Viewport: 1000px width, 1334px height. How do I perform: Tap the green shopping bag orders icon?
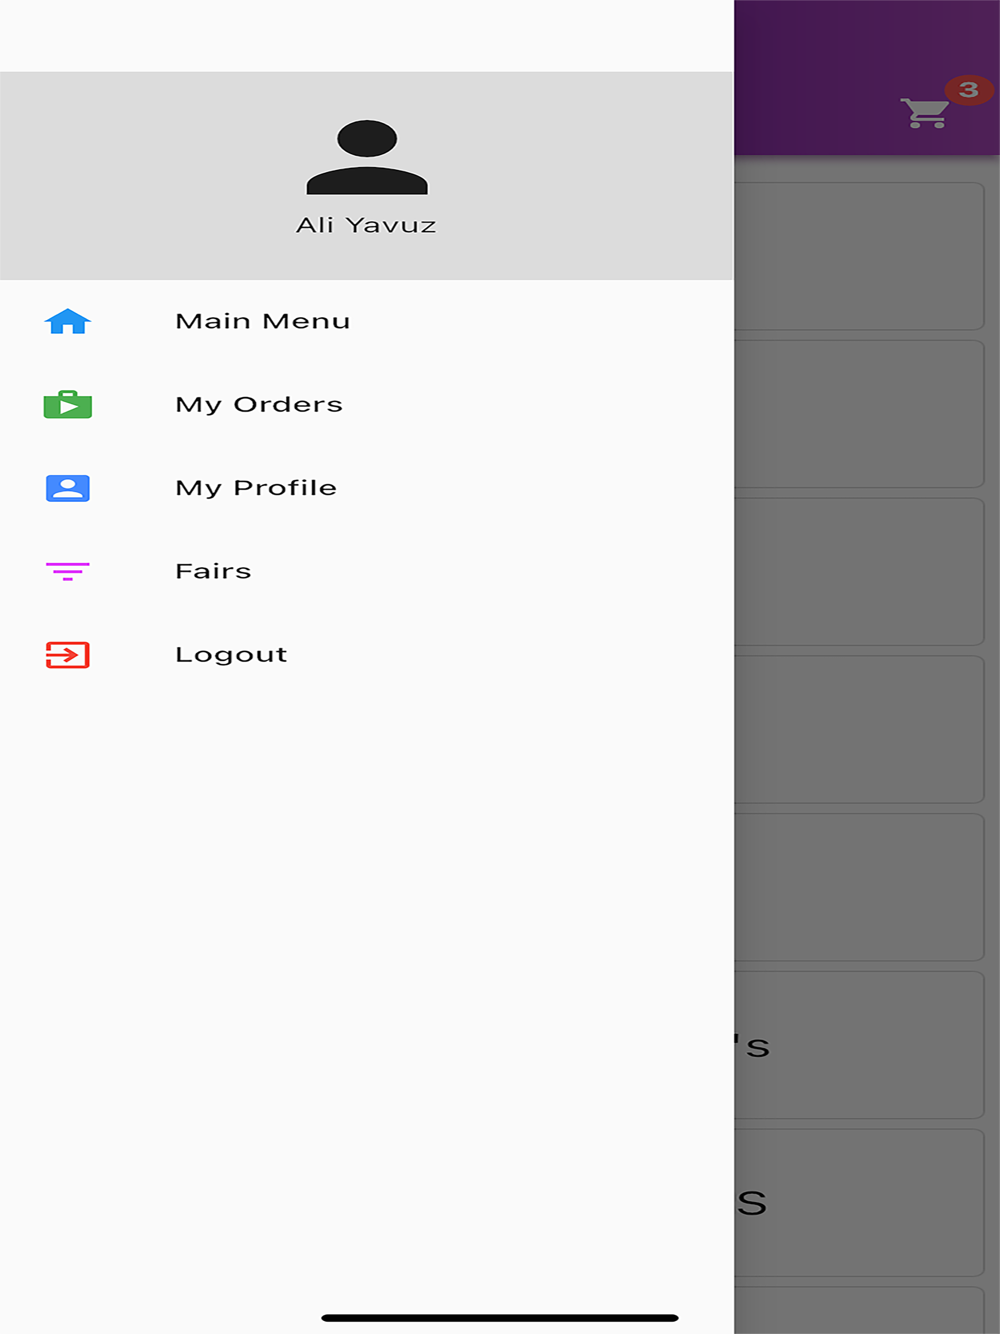(x=68, y=404)
